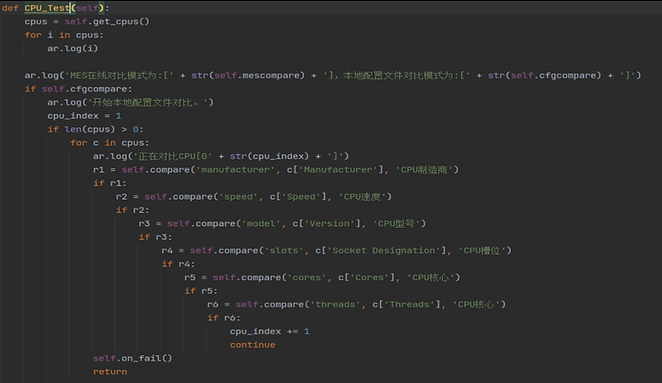The image size is (662, 383).
Task: Click the 'return' keyword
Action: point(110,372)
